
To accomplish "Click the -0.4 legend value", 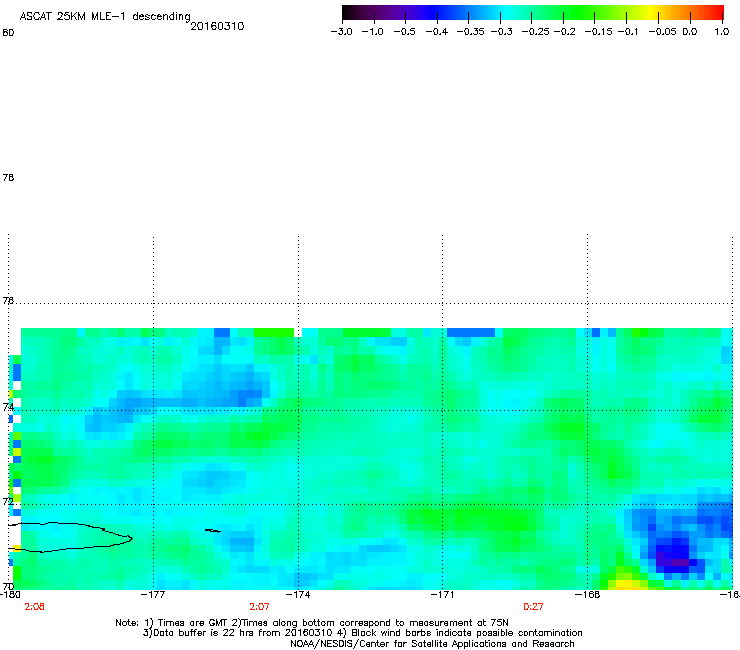I will tap(437, 32).
